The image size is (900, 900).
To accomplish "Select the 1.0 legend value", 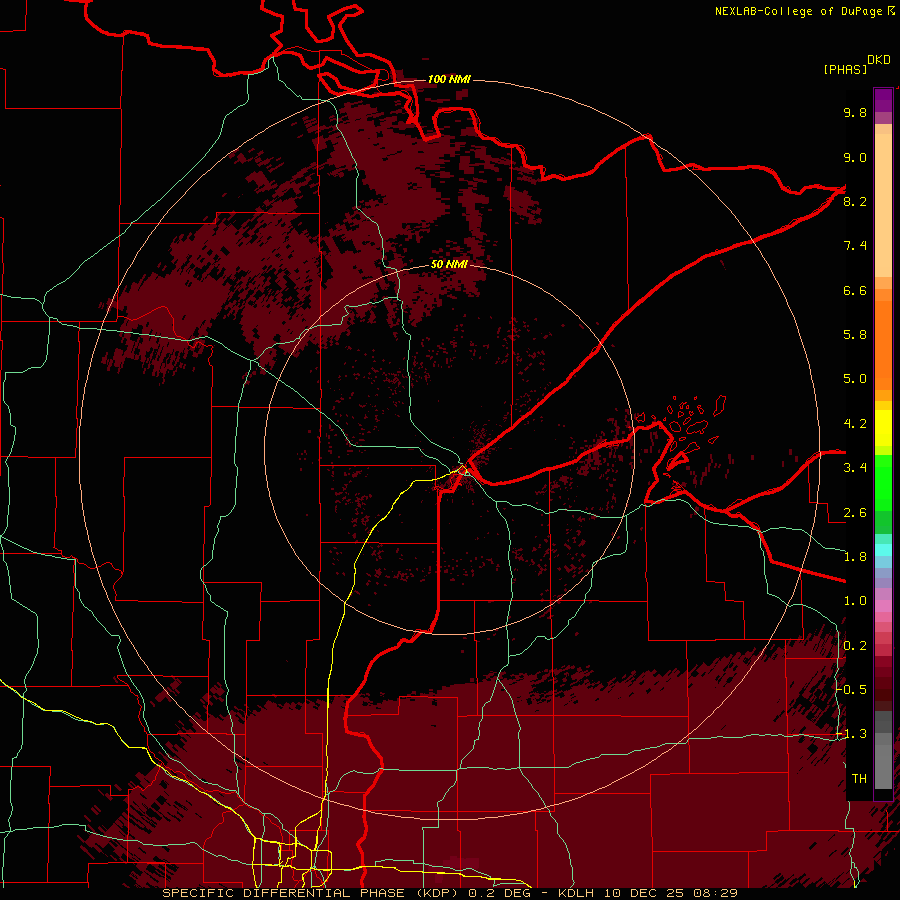I will (x=855, y=601).
